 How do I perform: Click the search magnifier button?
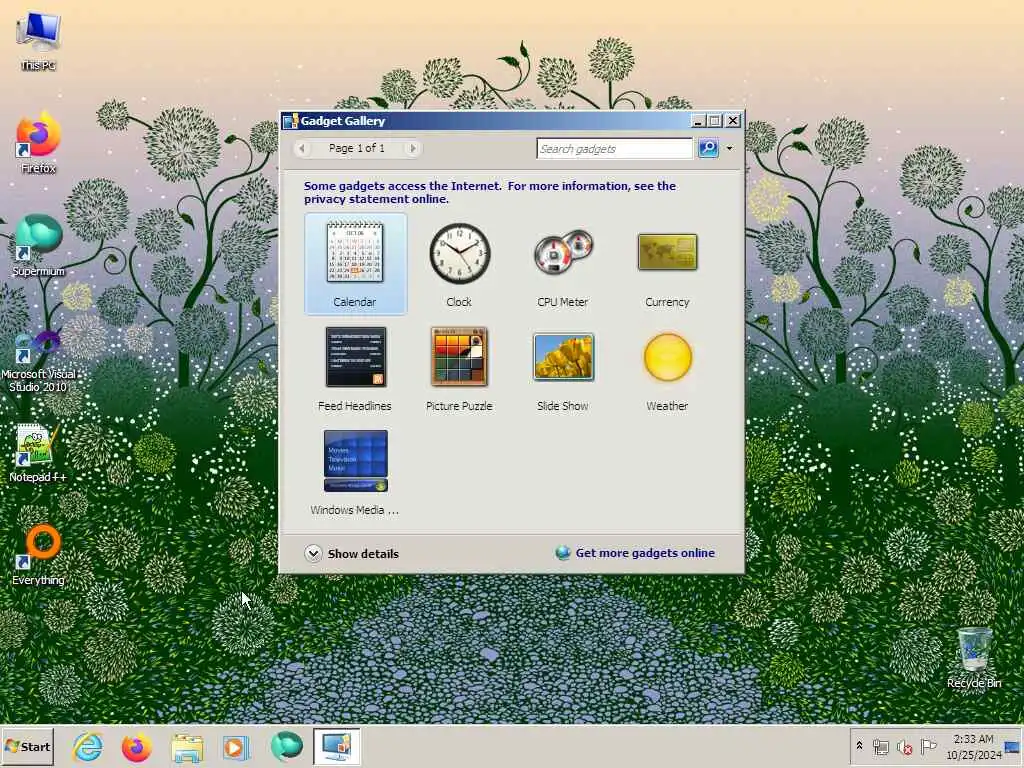708,148
